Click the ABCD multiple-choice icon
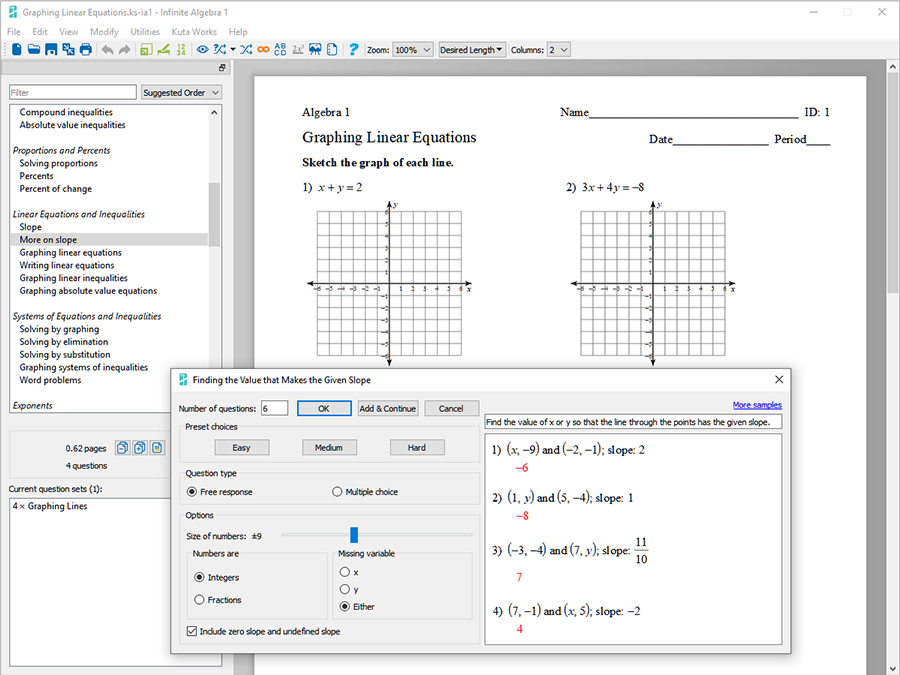This screenshot has width=900, height=675. point(280,50)
